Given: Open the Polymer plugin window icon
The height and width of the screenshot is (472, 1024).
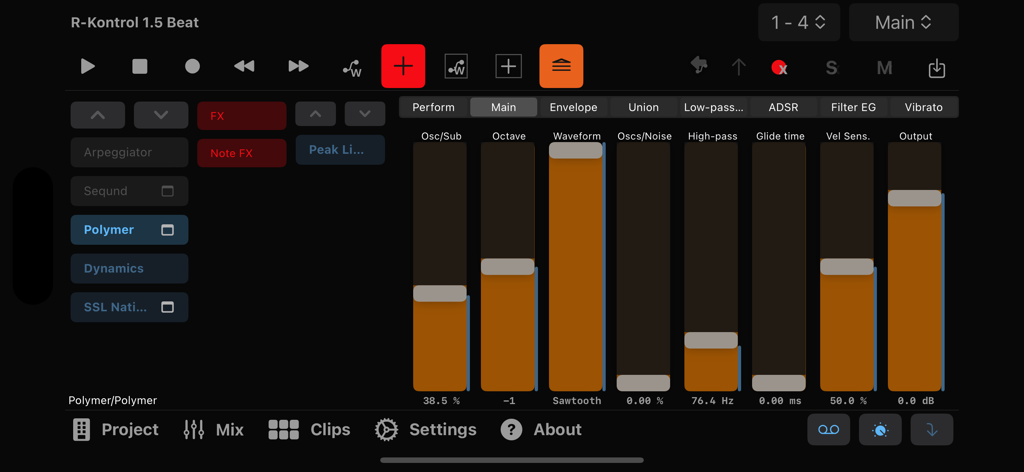Looking at the screenshot, I should [x=168, y=230].
